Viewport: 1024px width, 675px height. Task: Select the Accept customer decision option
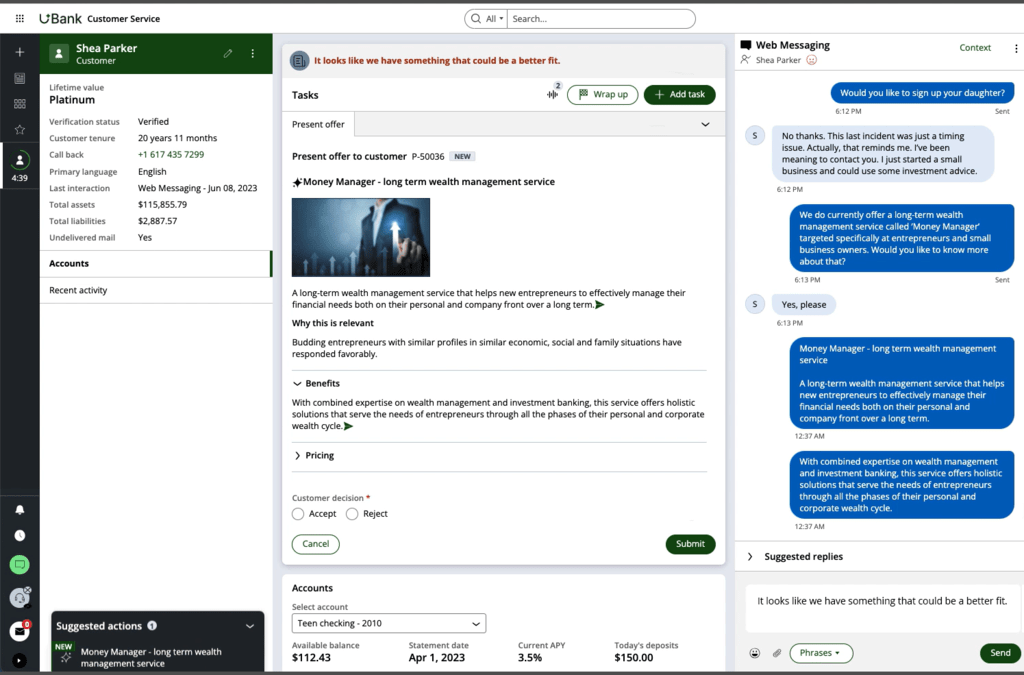[x=300, y=513]
